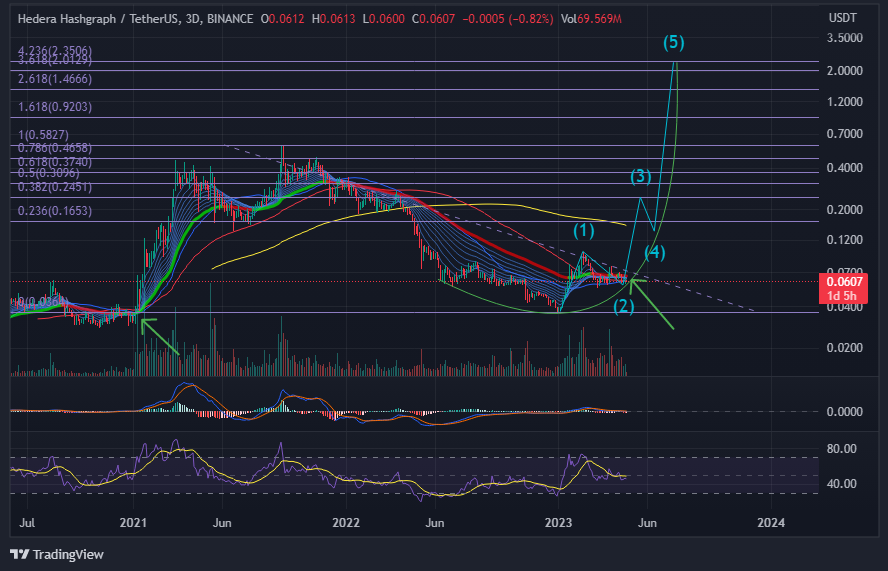
Task: Click the 0.4000 price axis label
Action: pos(844,168)
